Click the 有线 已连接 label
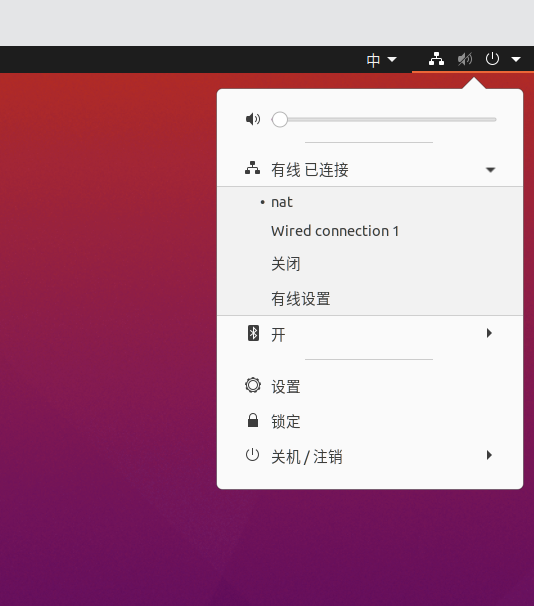The height and width of the screenshot is (606, 534). coord(310,170)
